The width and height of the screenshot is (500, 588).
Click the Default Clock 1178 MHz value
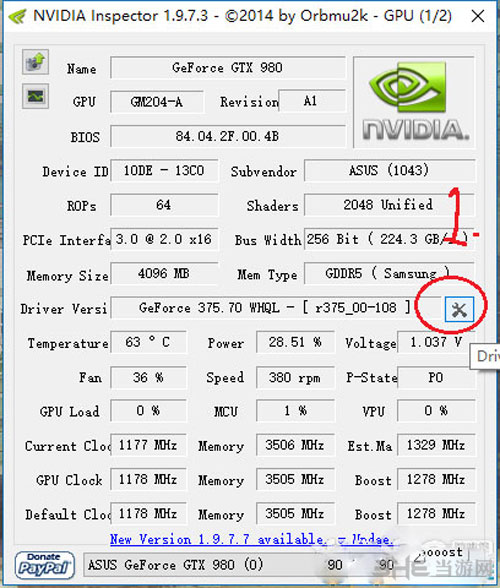[x=149, y=513]
